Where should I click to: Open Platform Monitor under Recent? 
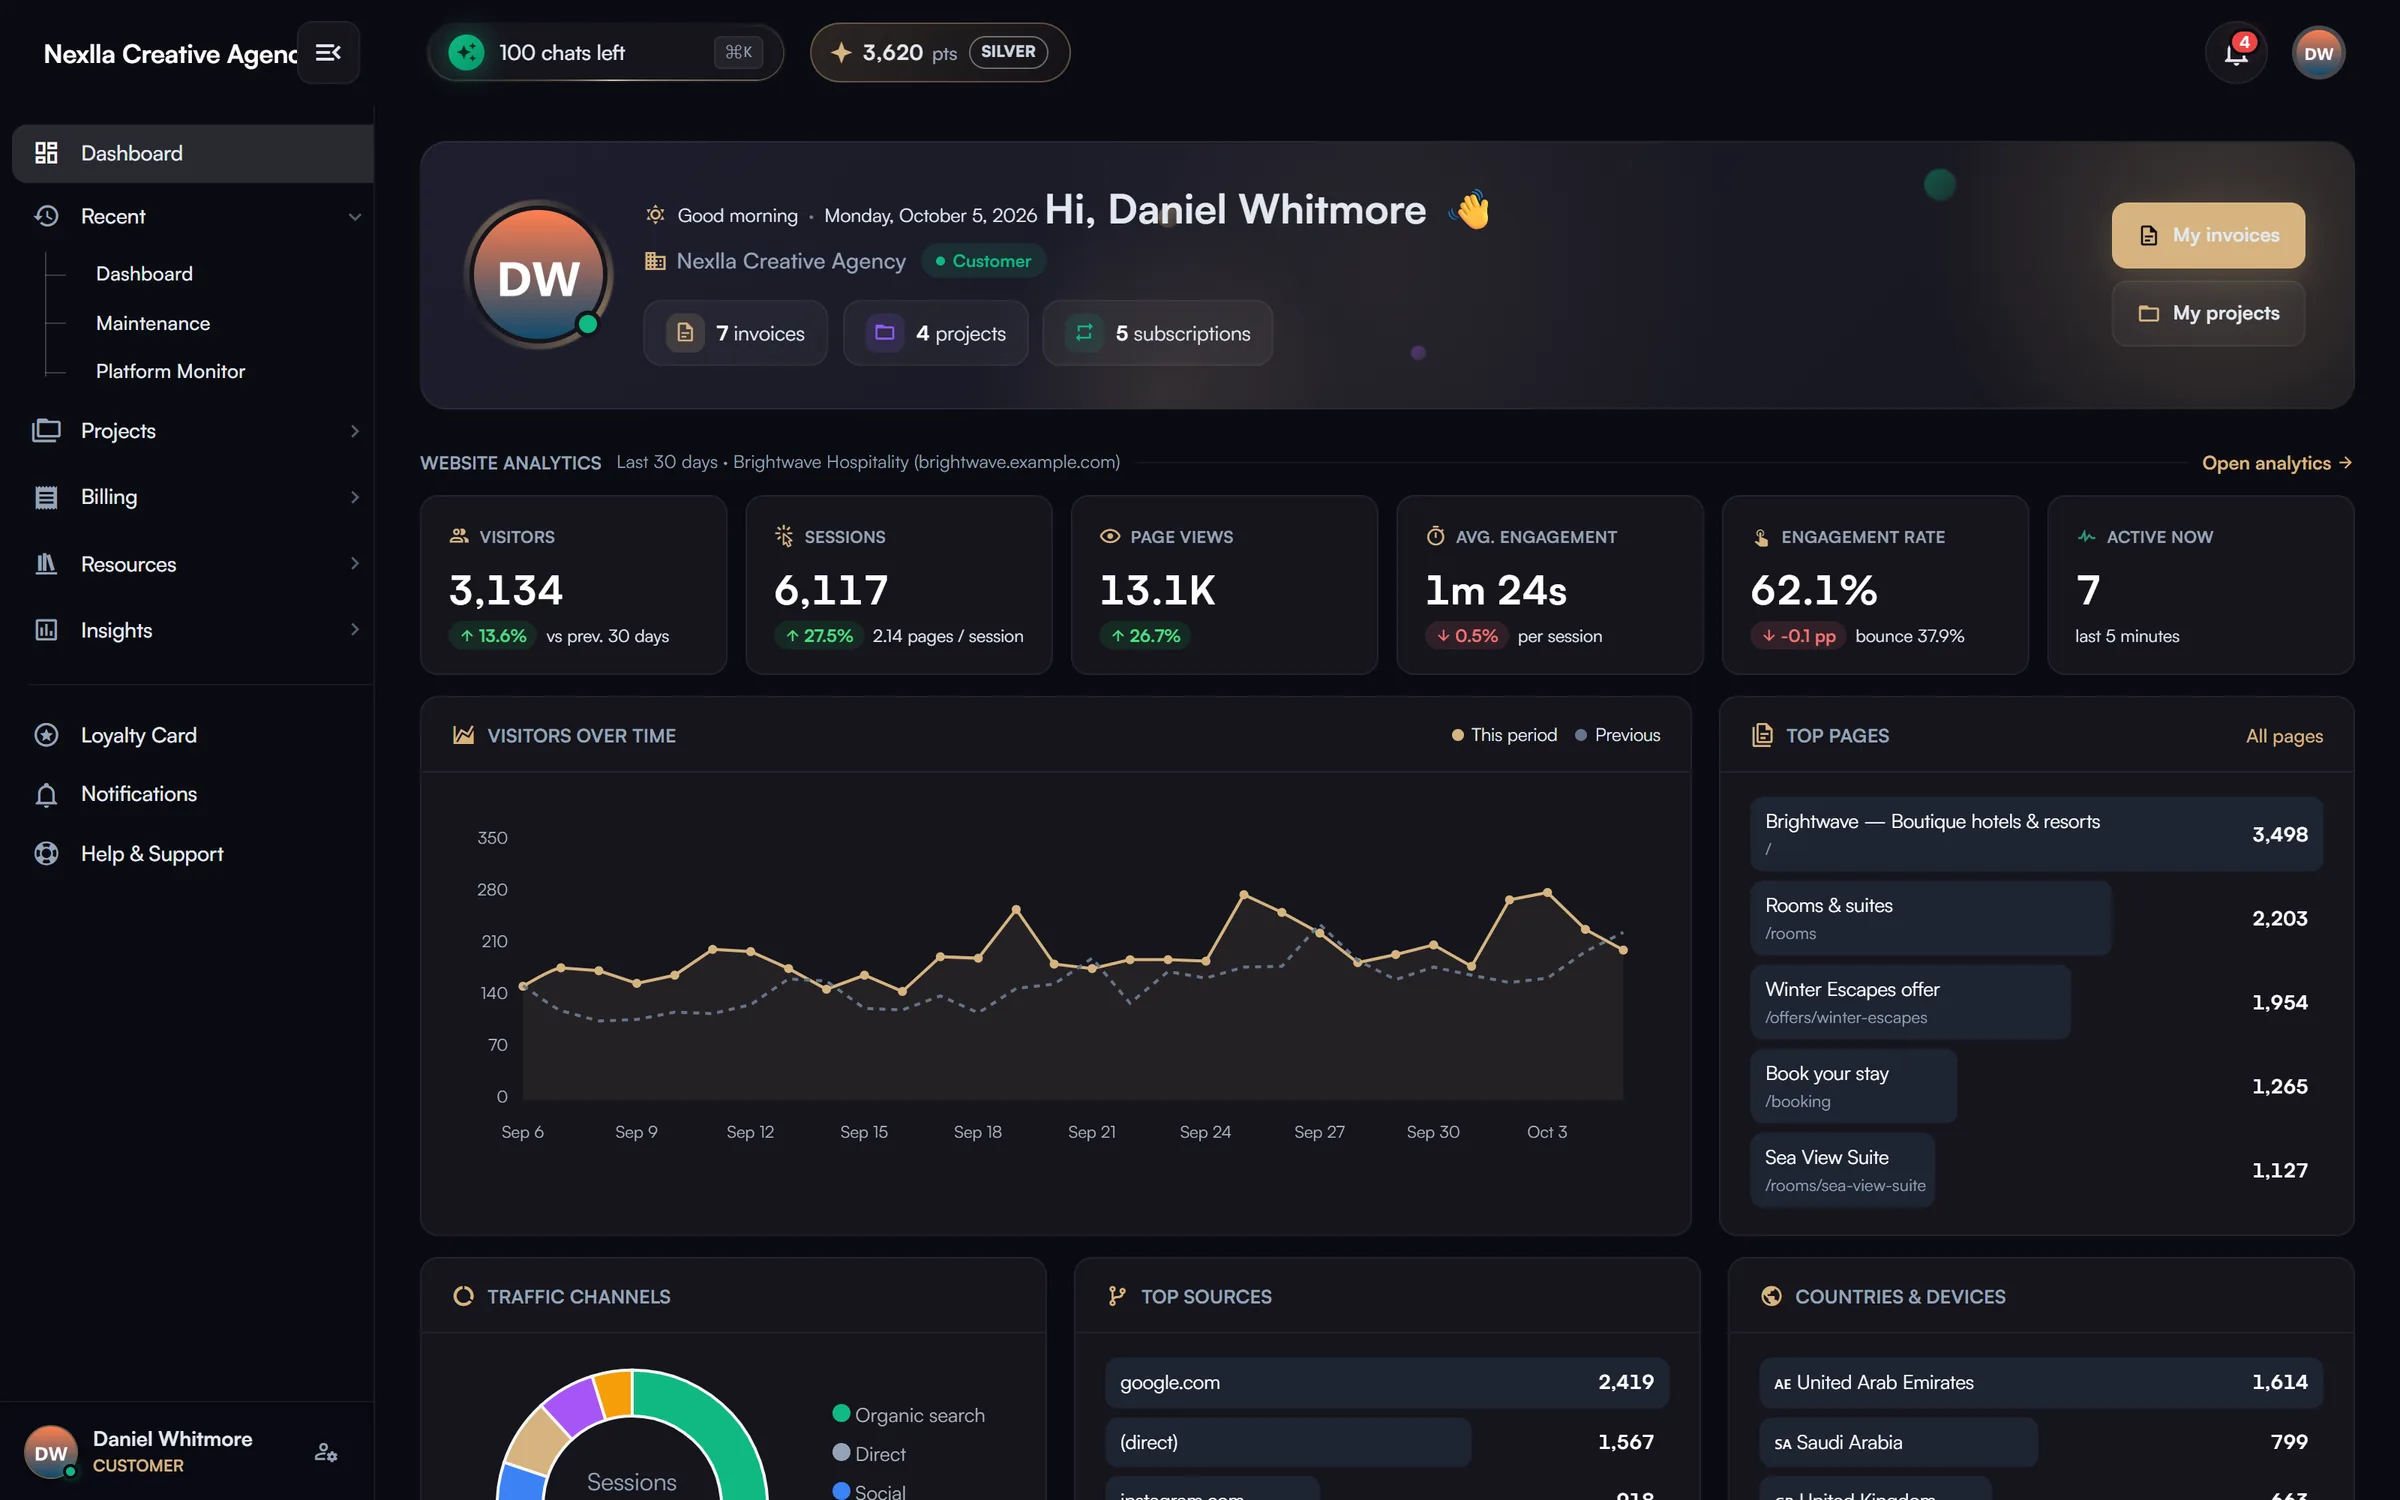pos(170,371)
